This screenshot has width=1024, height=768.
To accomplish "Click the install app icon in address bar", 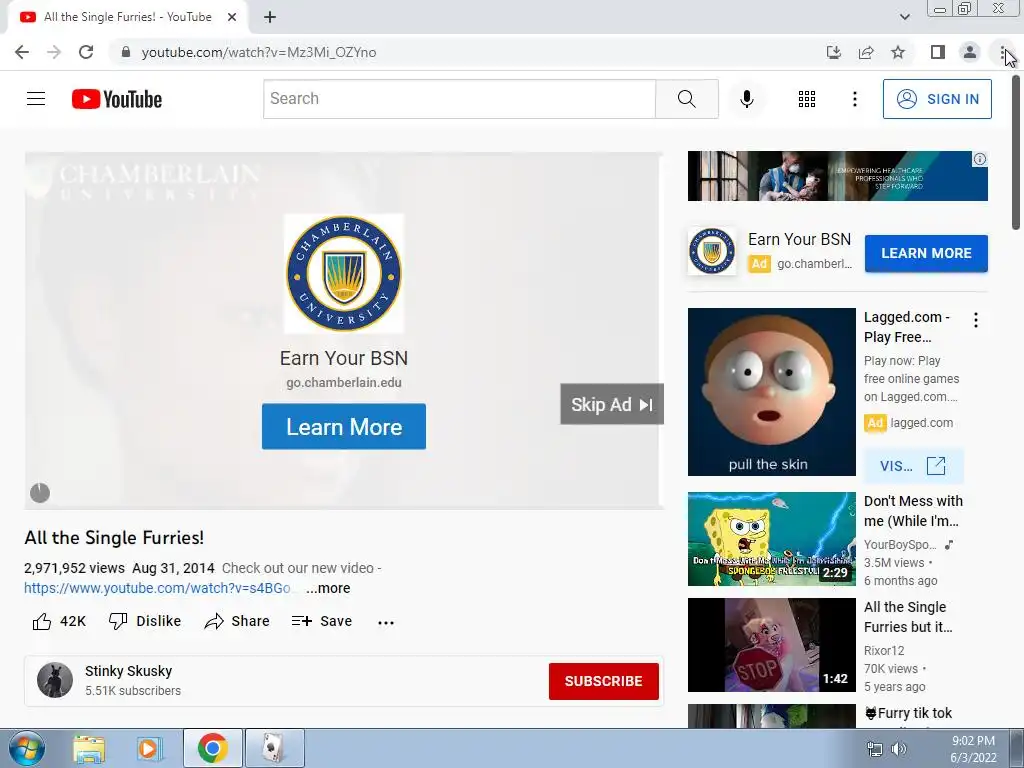I will click(x=833, y=52).
